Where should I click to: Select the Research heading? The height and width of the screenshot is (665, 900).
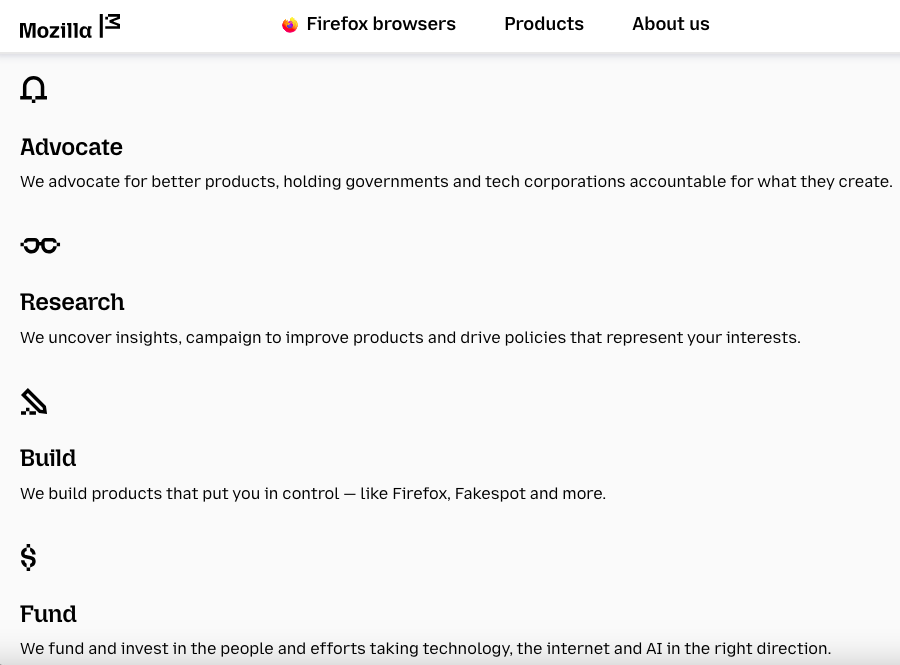click(72, 302)
